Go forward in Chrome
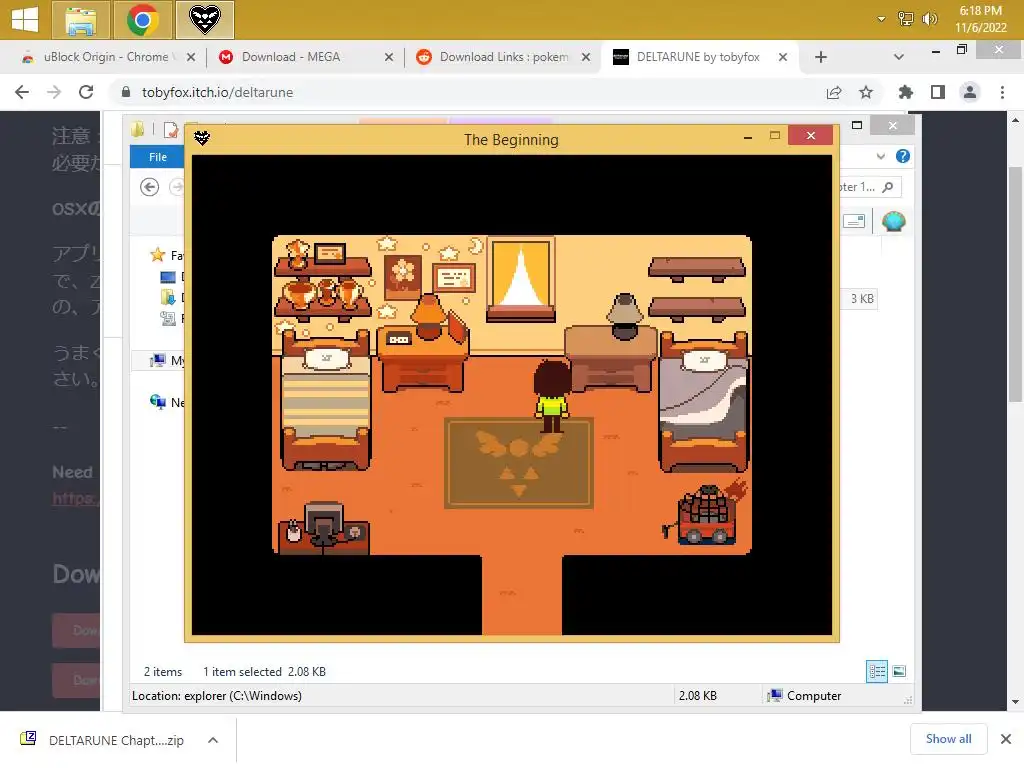Viewport: 1024px width, 768px height. (54, 92)
